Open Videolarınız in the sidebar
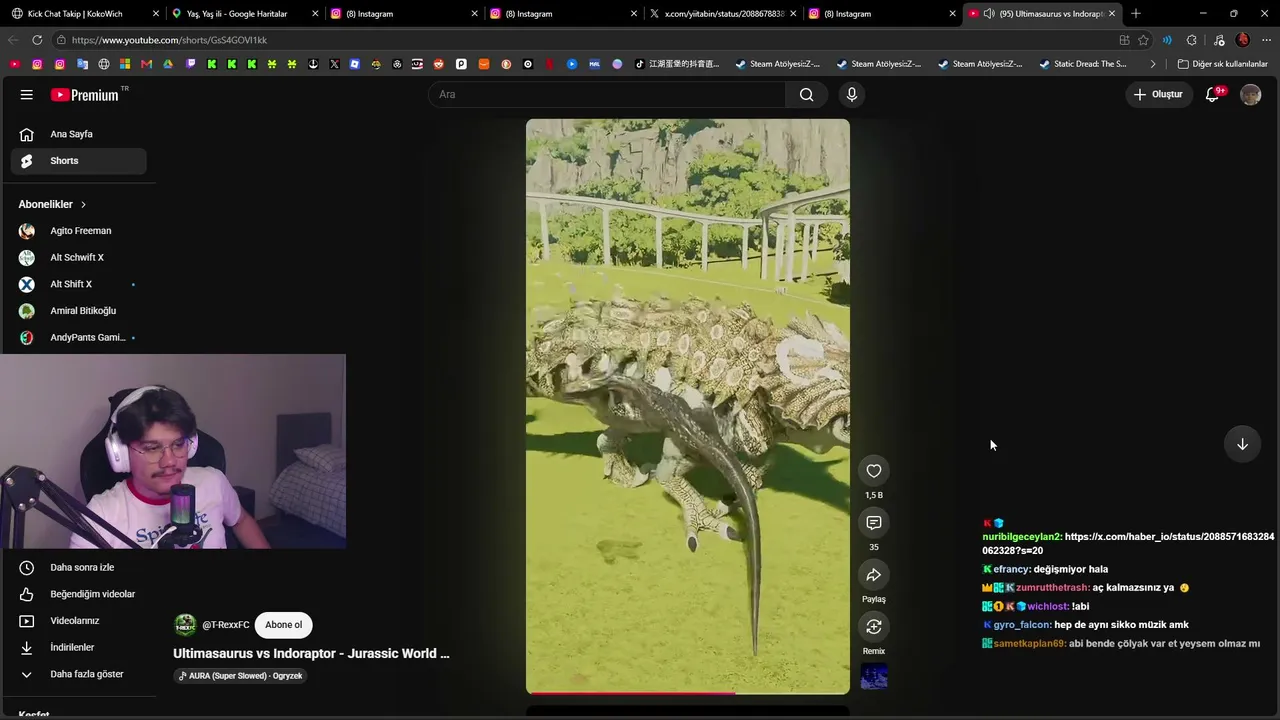Viewport: 1280px width, 720px height. click(78, 621)
